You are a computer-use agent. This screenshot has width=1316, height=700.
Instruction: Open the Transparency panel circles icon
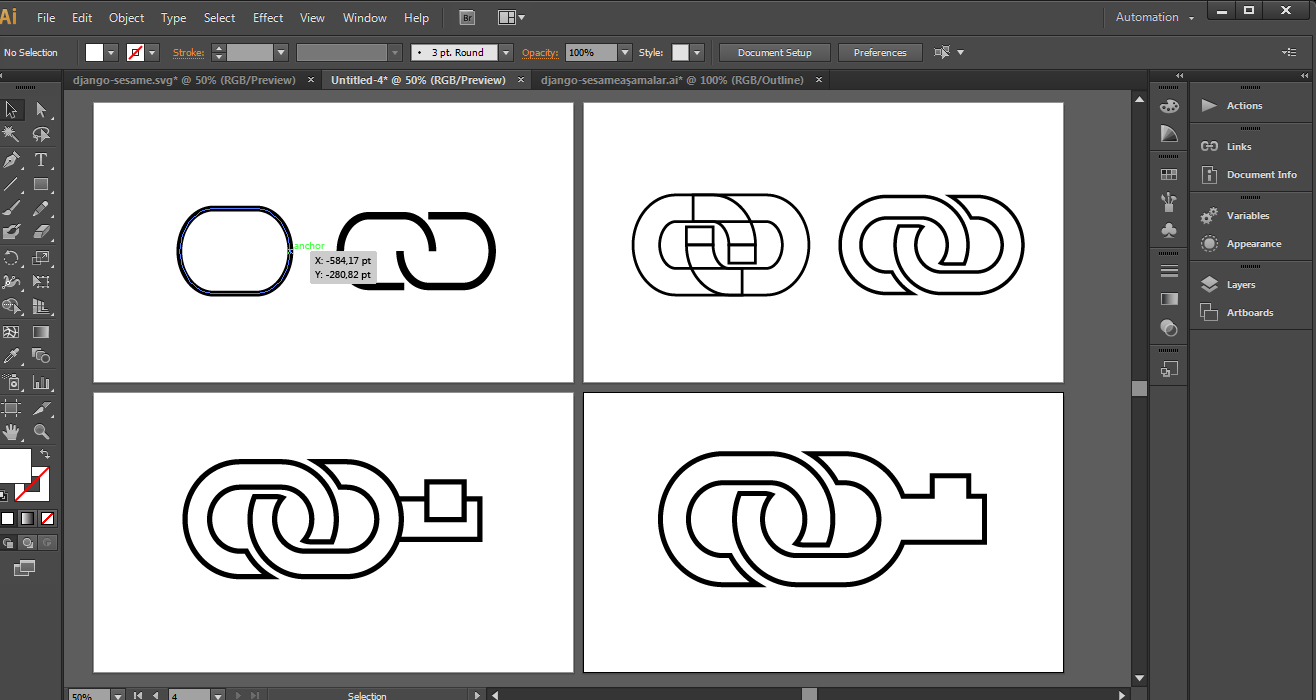tap(1169, 327)
